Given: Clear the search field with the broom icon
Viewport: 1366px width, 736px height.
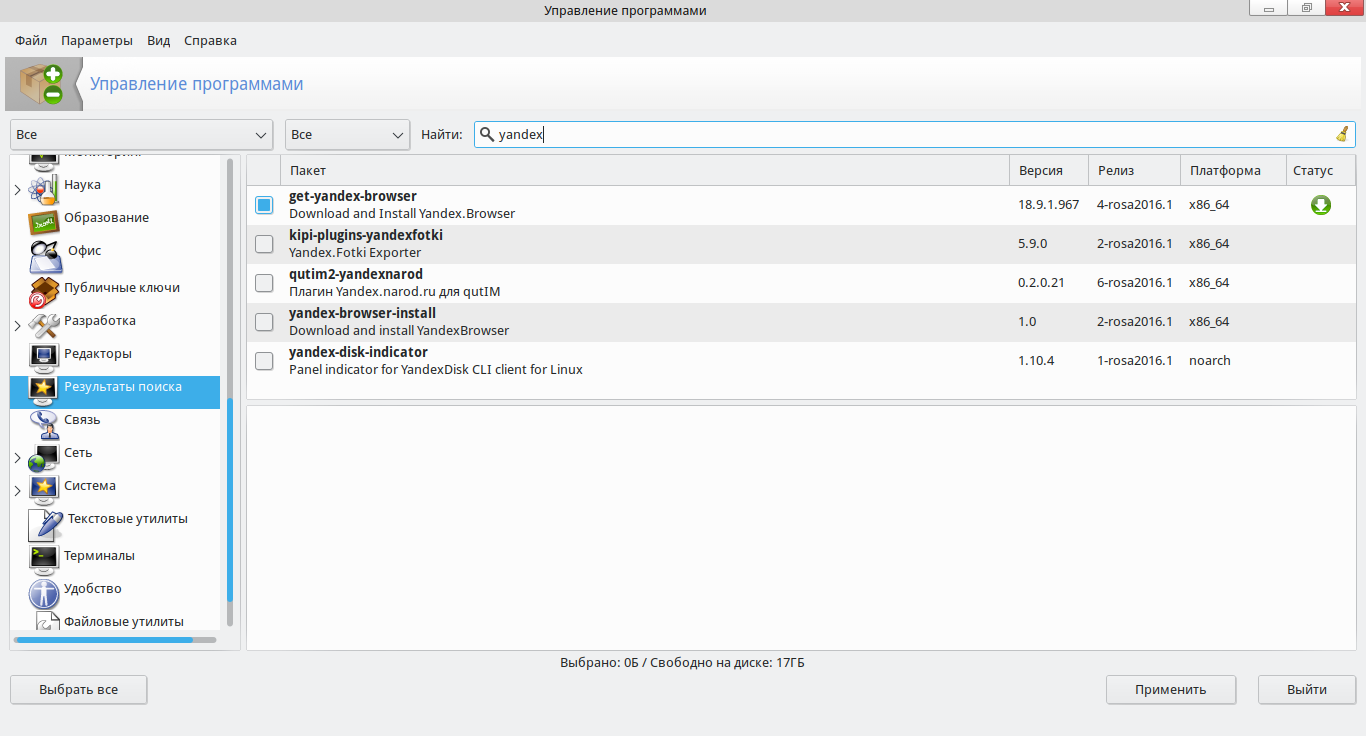Looking at the screenshot, I should pos(1342,134).
